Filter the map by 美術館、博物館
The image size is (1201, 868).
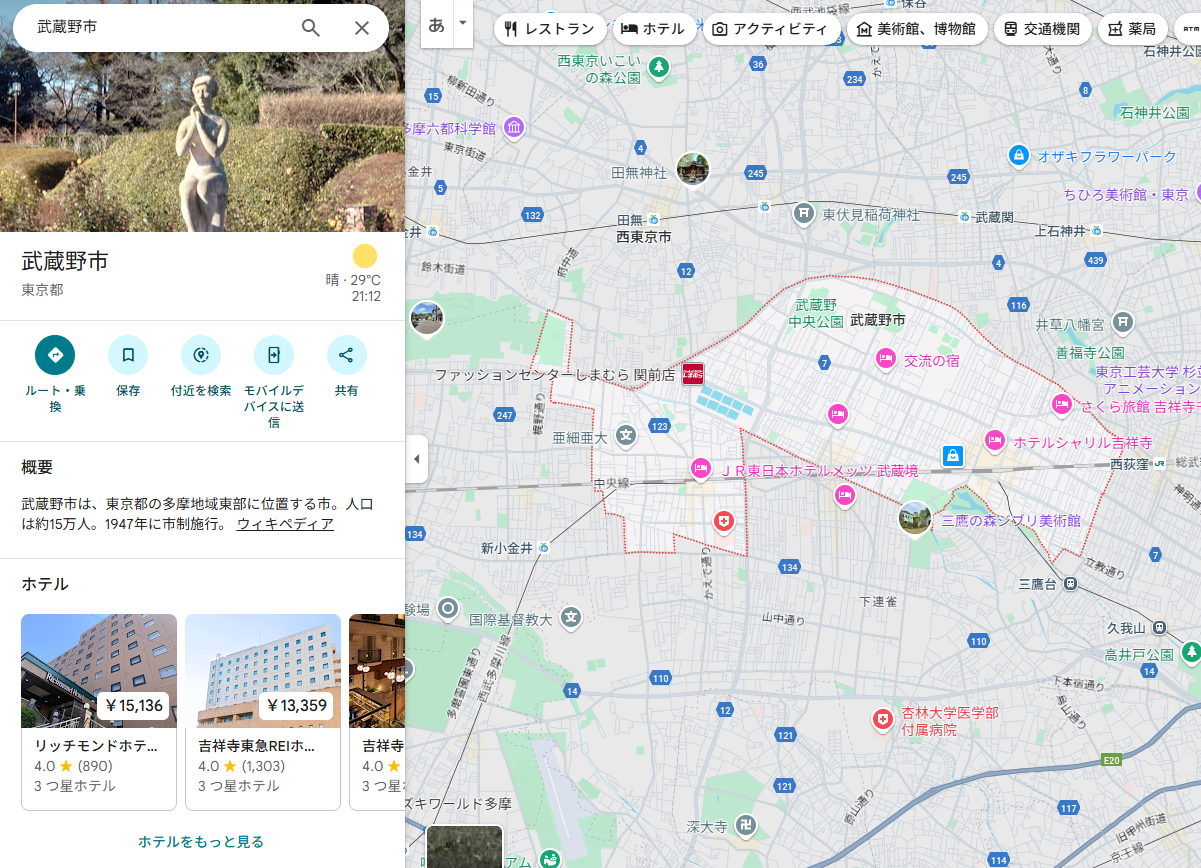(x=916, y=29)
